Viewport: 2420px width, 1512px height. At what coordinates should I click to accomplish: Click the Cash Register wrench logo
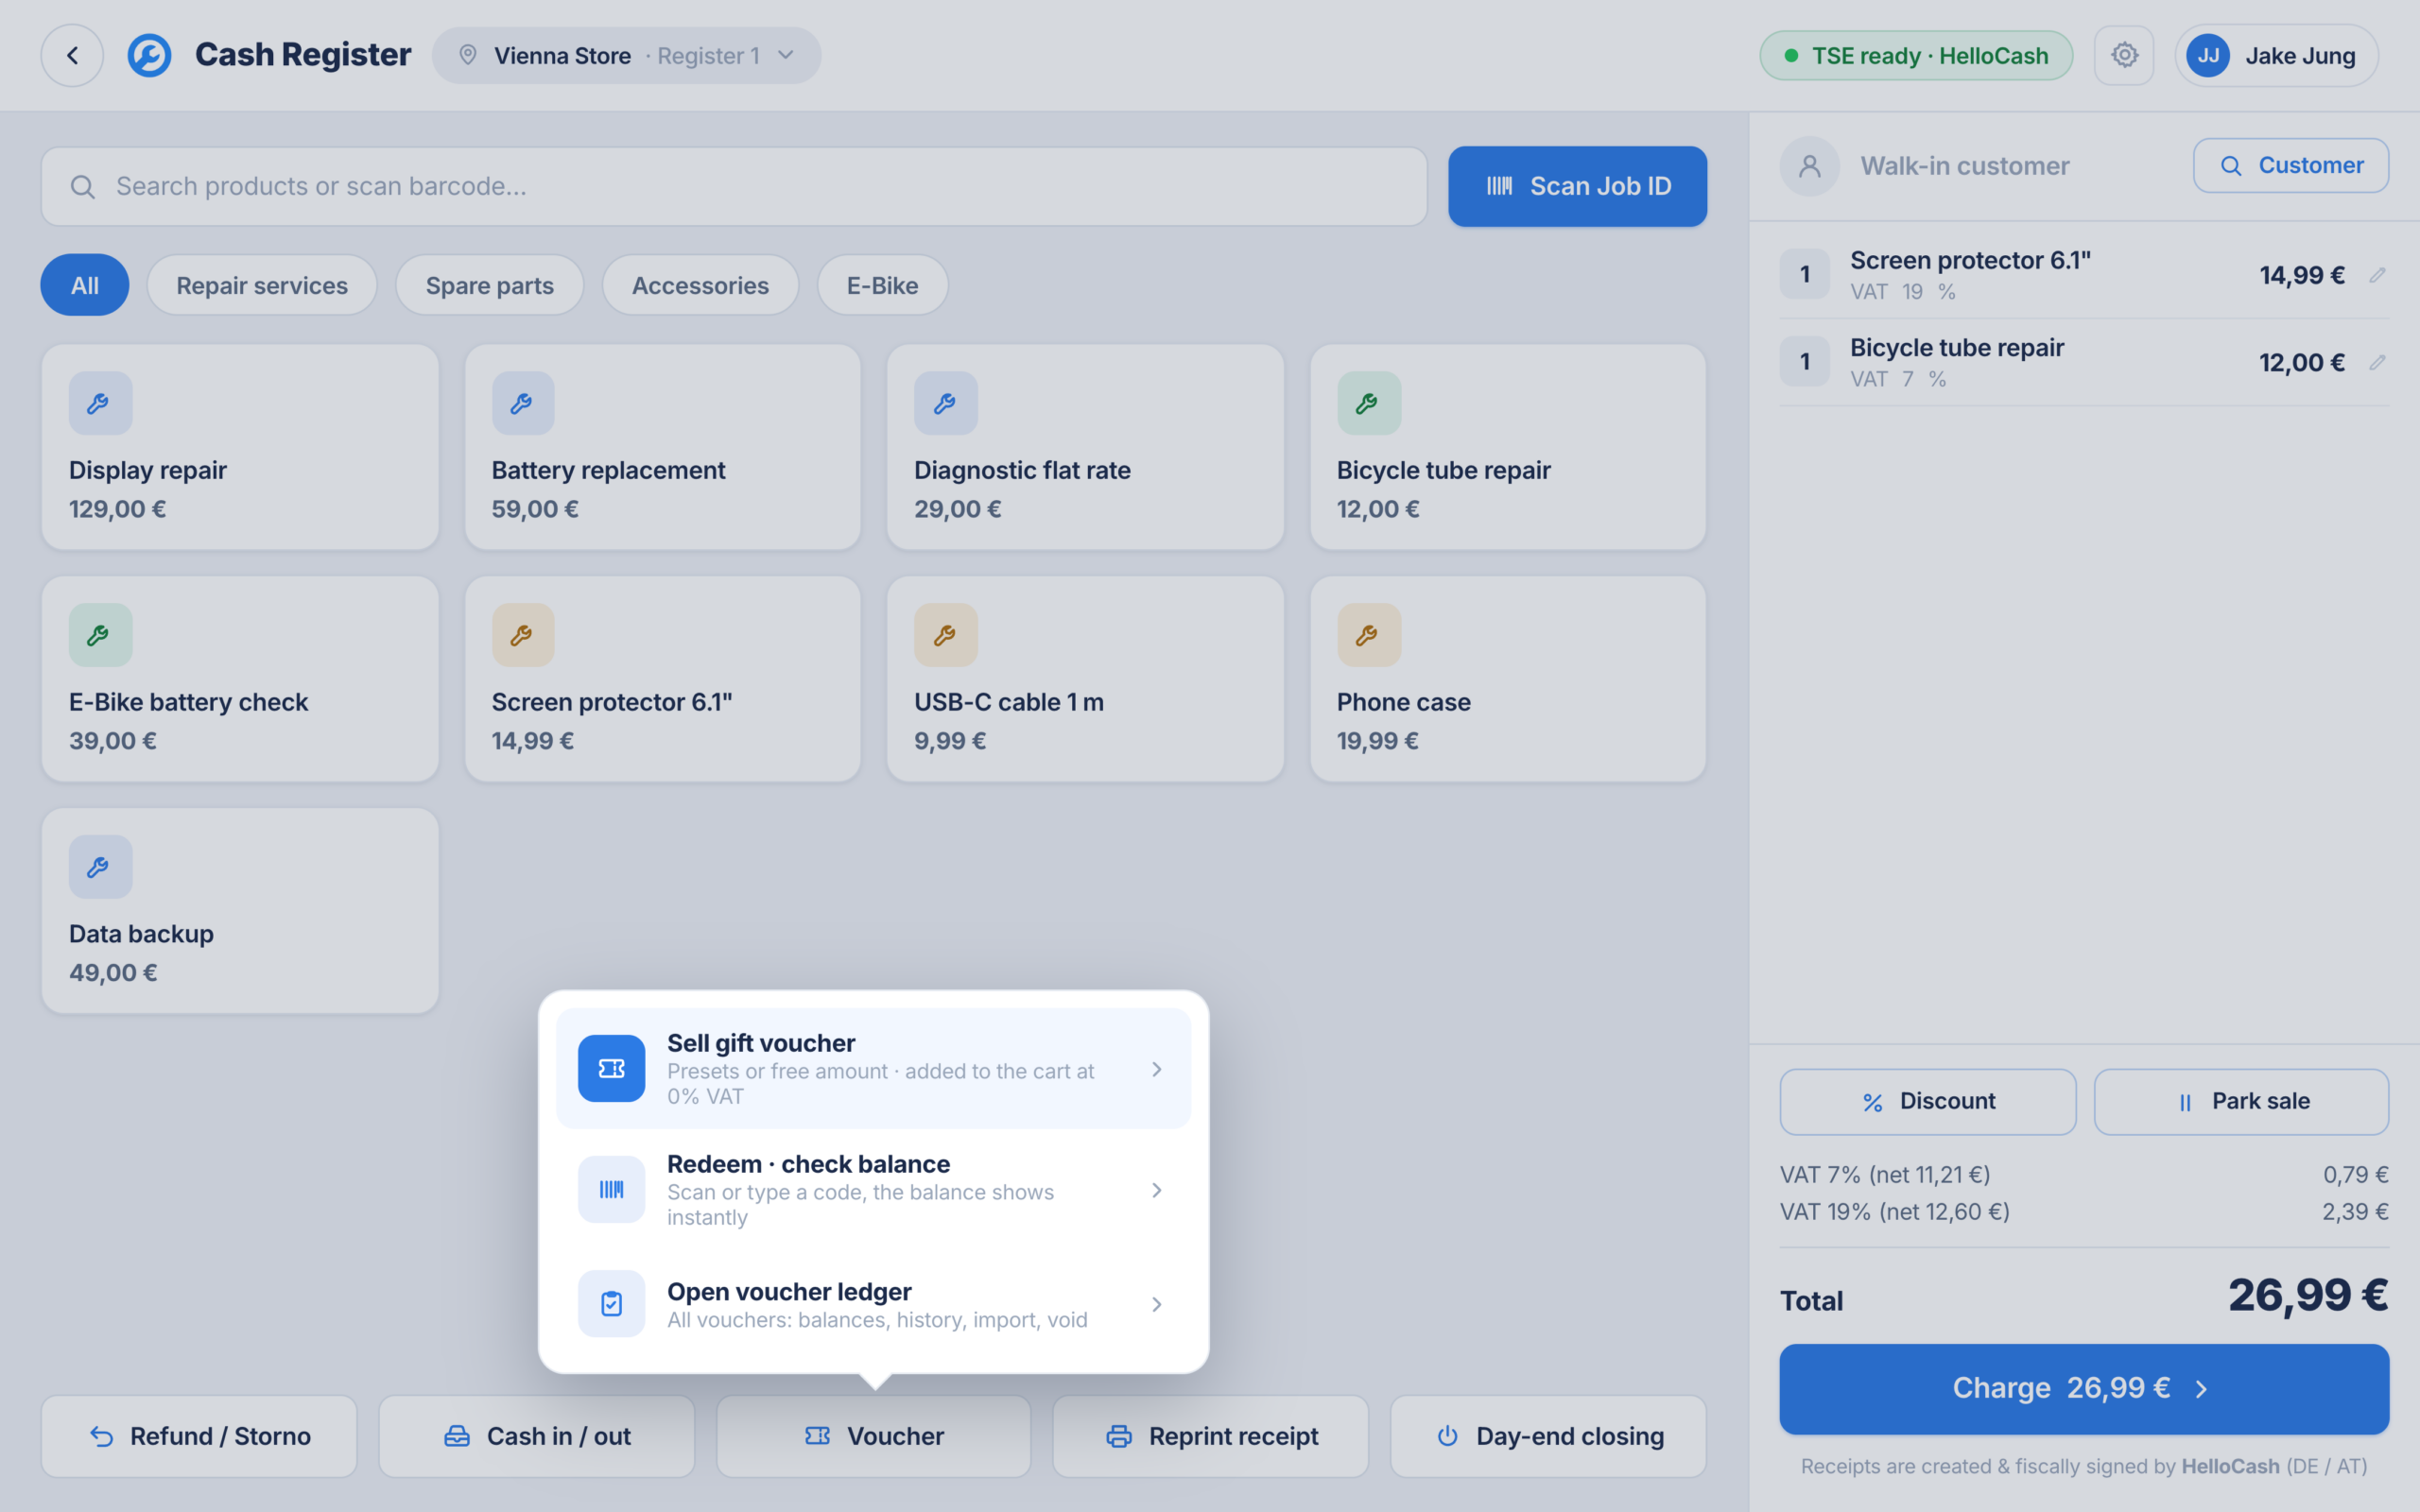[149, 55]
